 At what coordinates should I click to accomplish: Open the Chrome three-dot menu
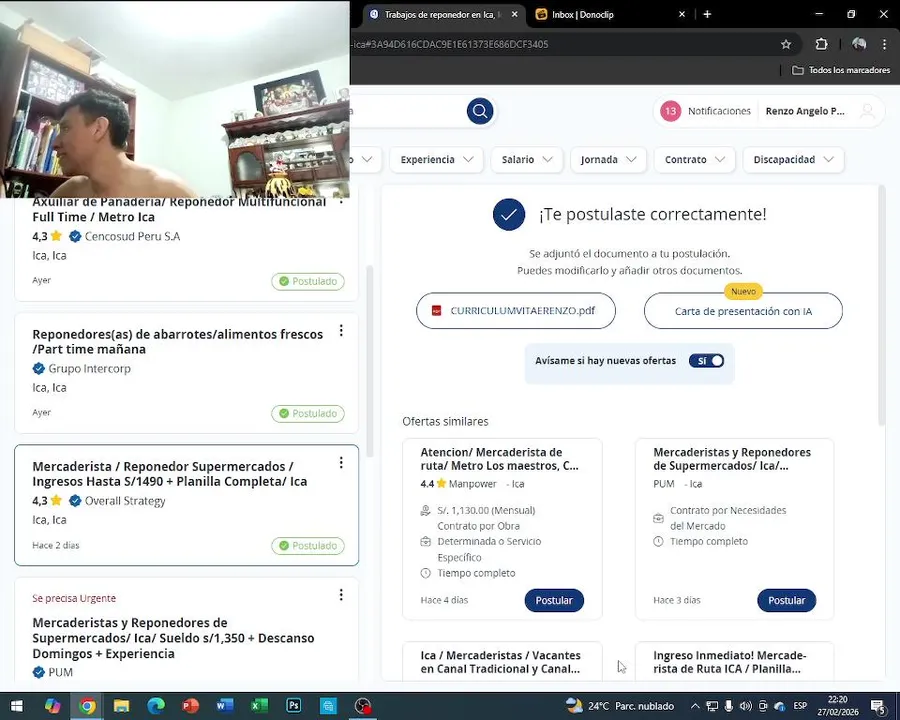coord(885,44)
